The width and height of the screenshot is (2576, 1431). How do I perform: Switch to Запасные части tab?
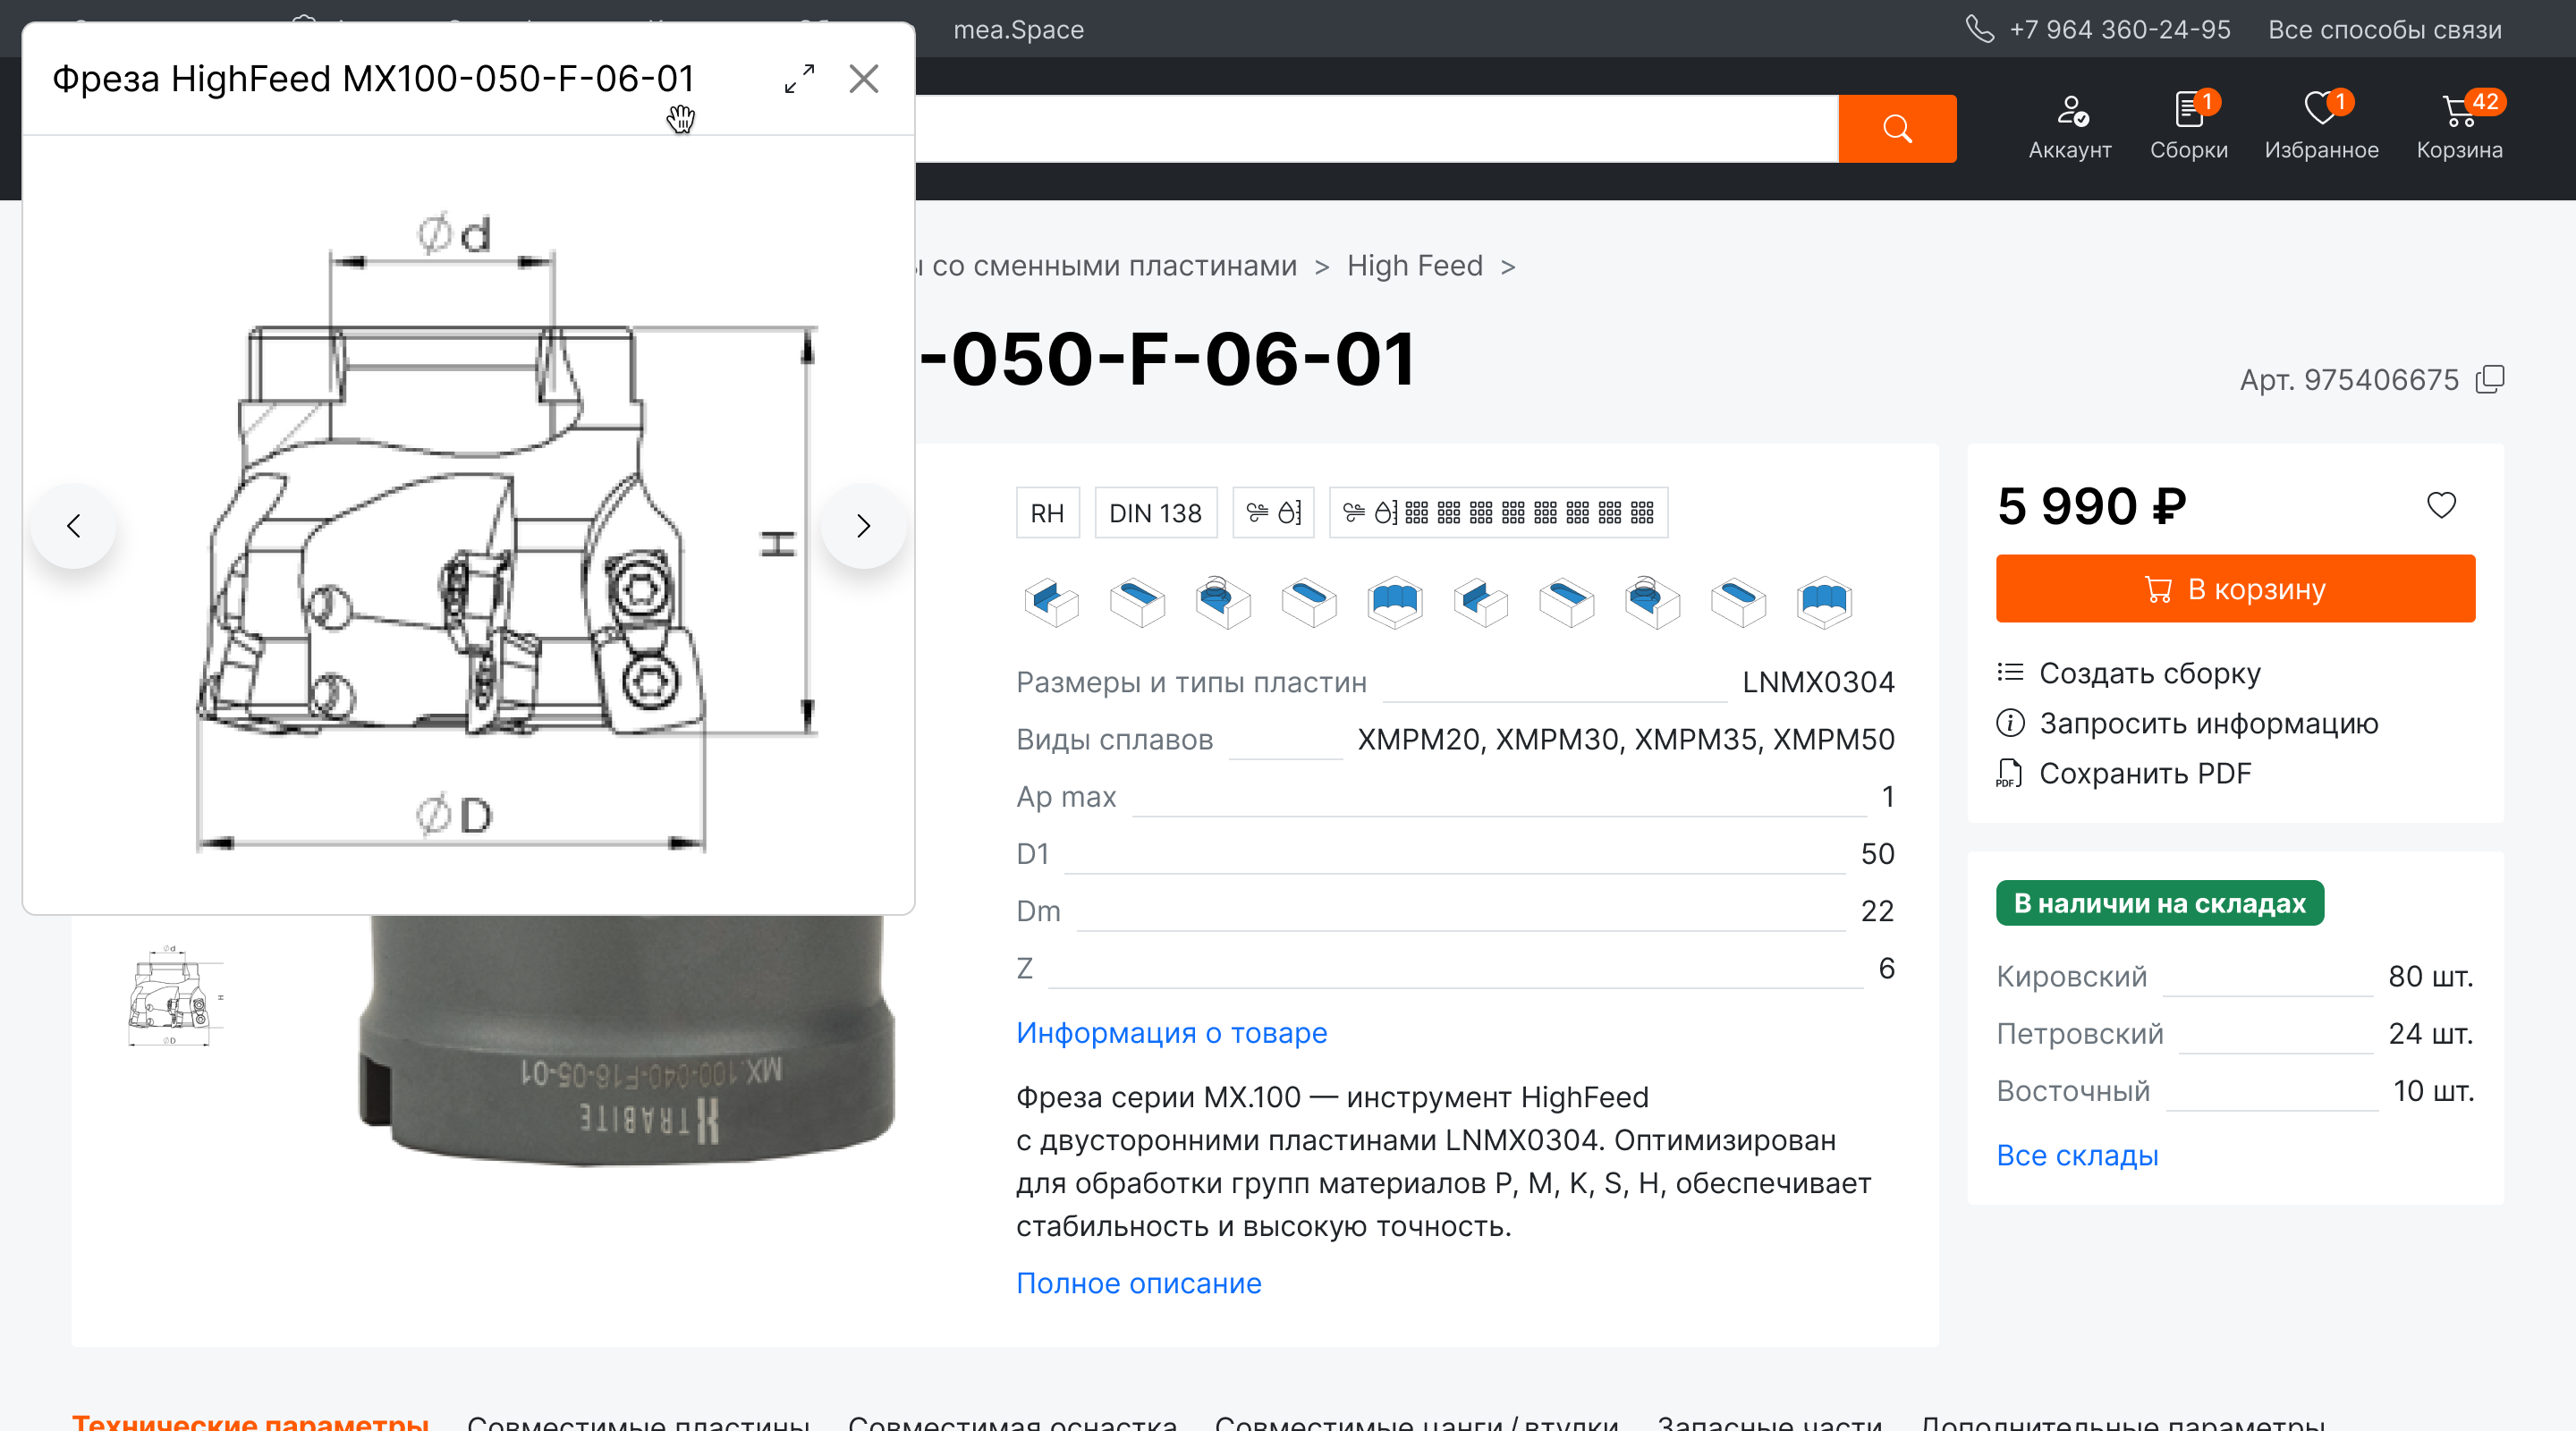[1768, 1420]
